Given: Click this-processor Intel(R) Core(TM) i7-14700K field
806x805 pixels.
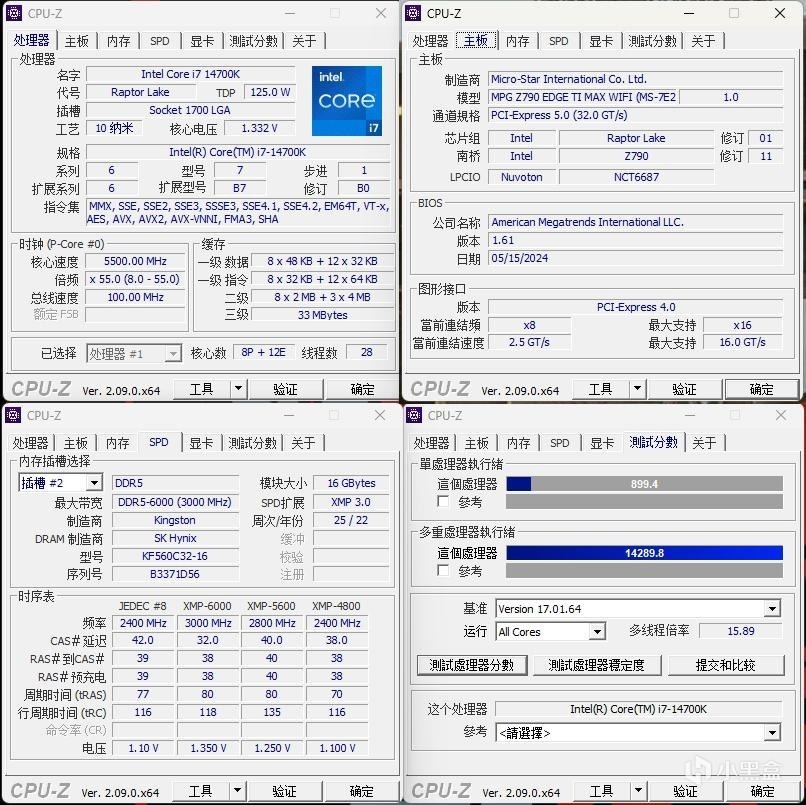Looking at the screenshot, I should pyautogui.click(x=638, y=709).
